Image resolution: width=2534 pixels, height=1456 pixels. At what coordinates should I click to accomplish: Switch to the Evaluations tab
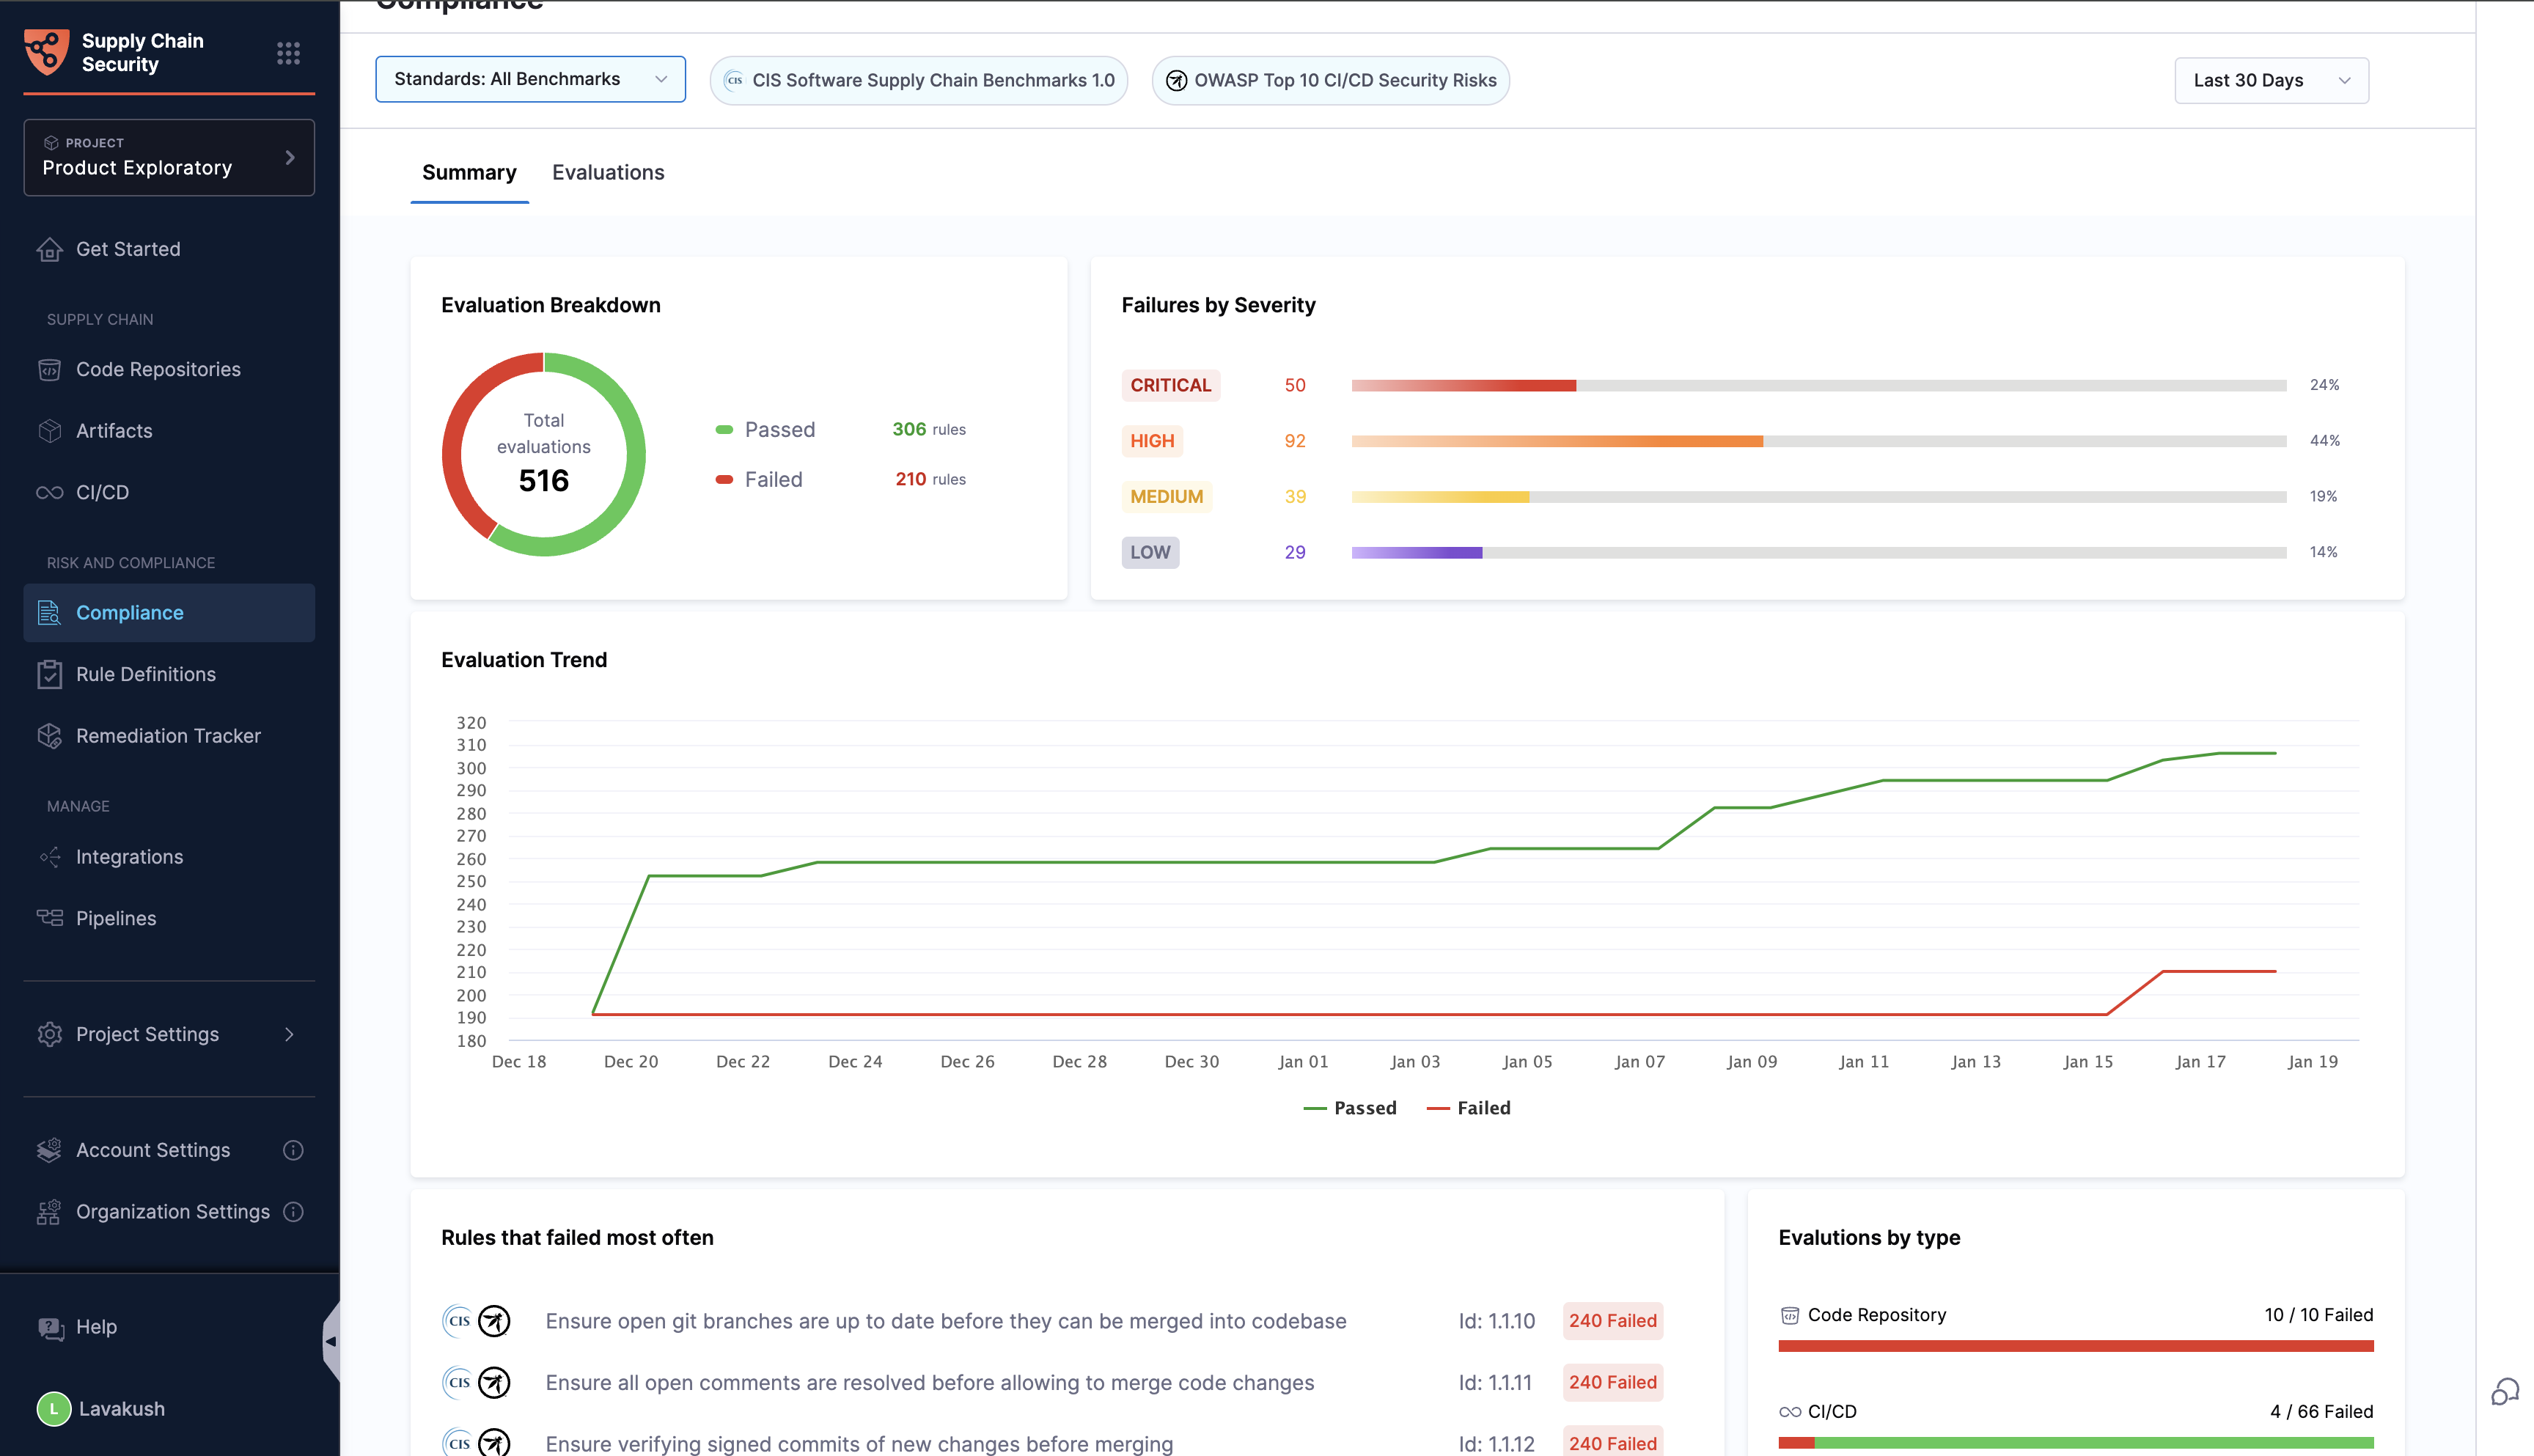tap(608, 173)
